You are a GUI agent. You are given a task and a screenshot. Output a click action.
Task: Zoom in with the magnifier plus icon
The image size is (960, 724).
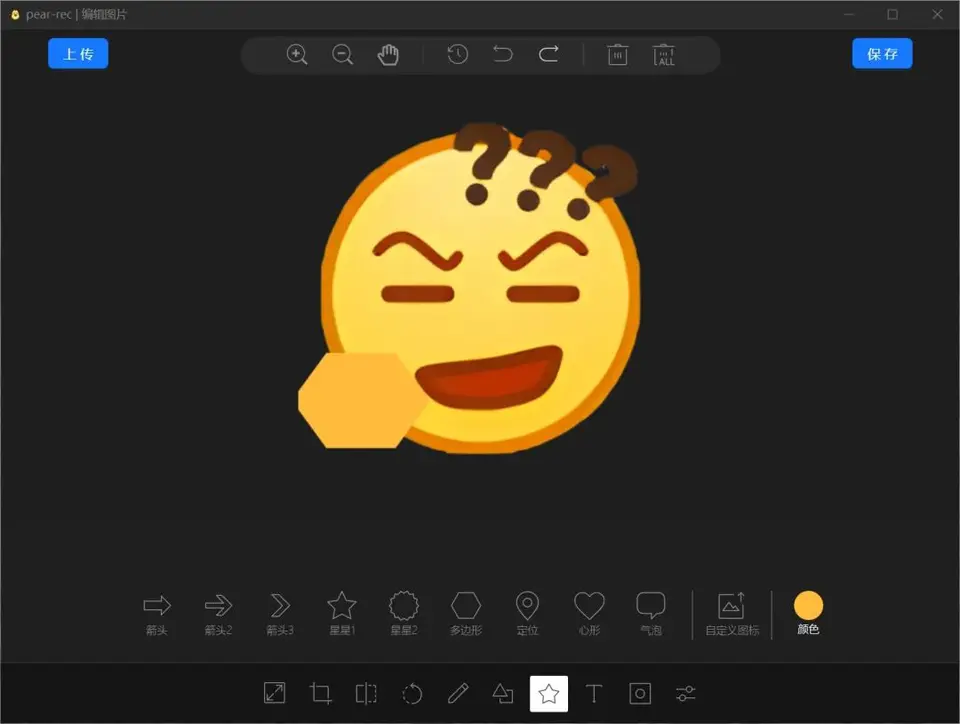(x=297, y=55)
